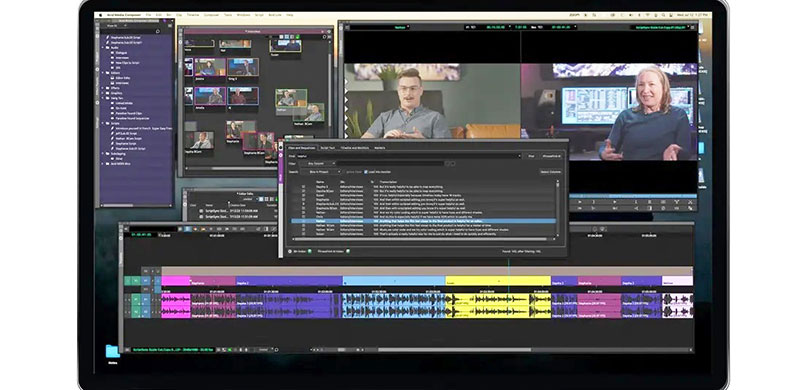Click the project window search icon
This screenshot has width=800, height=390.
(158, 32)
